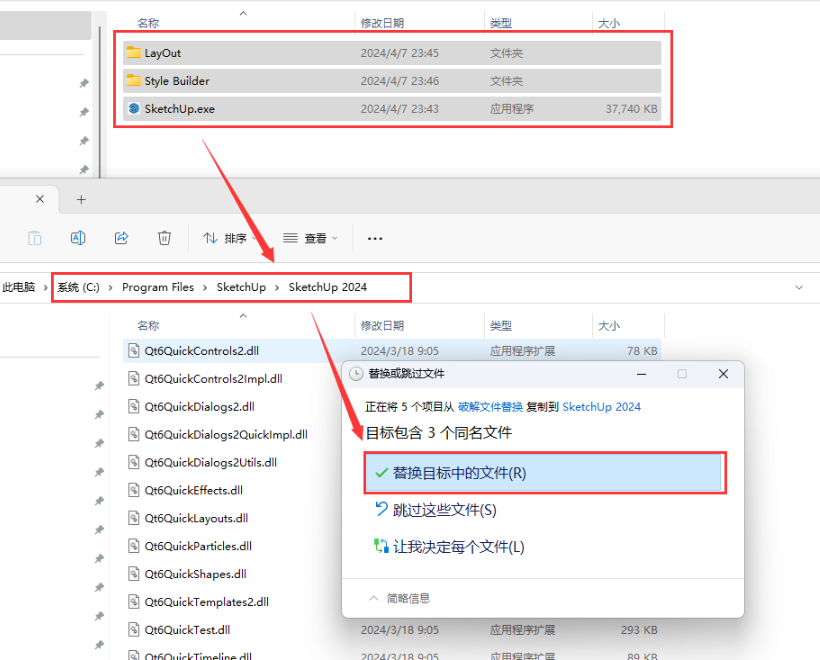Open the SketchUp 2024 destination link in dialog
Image resolution: width=820 pixels, height=660 pixels.
point(601,407)
